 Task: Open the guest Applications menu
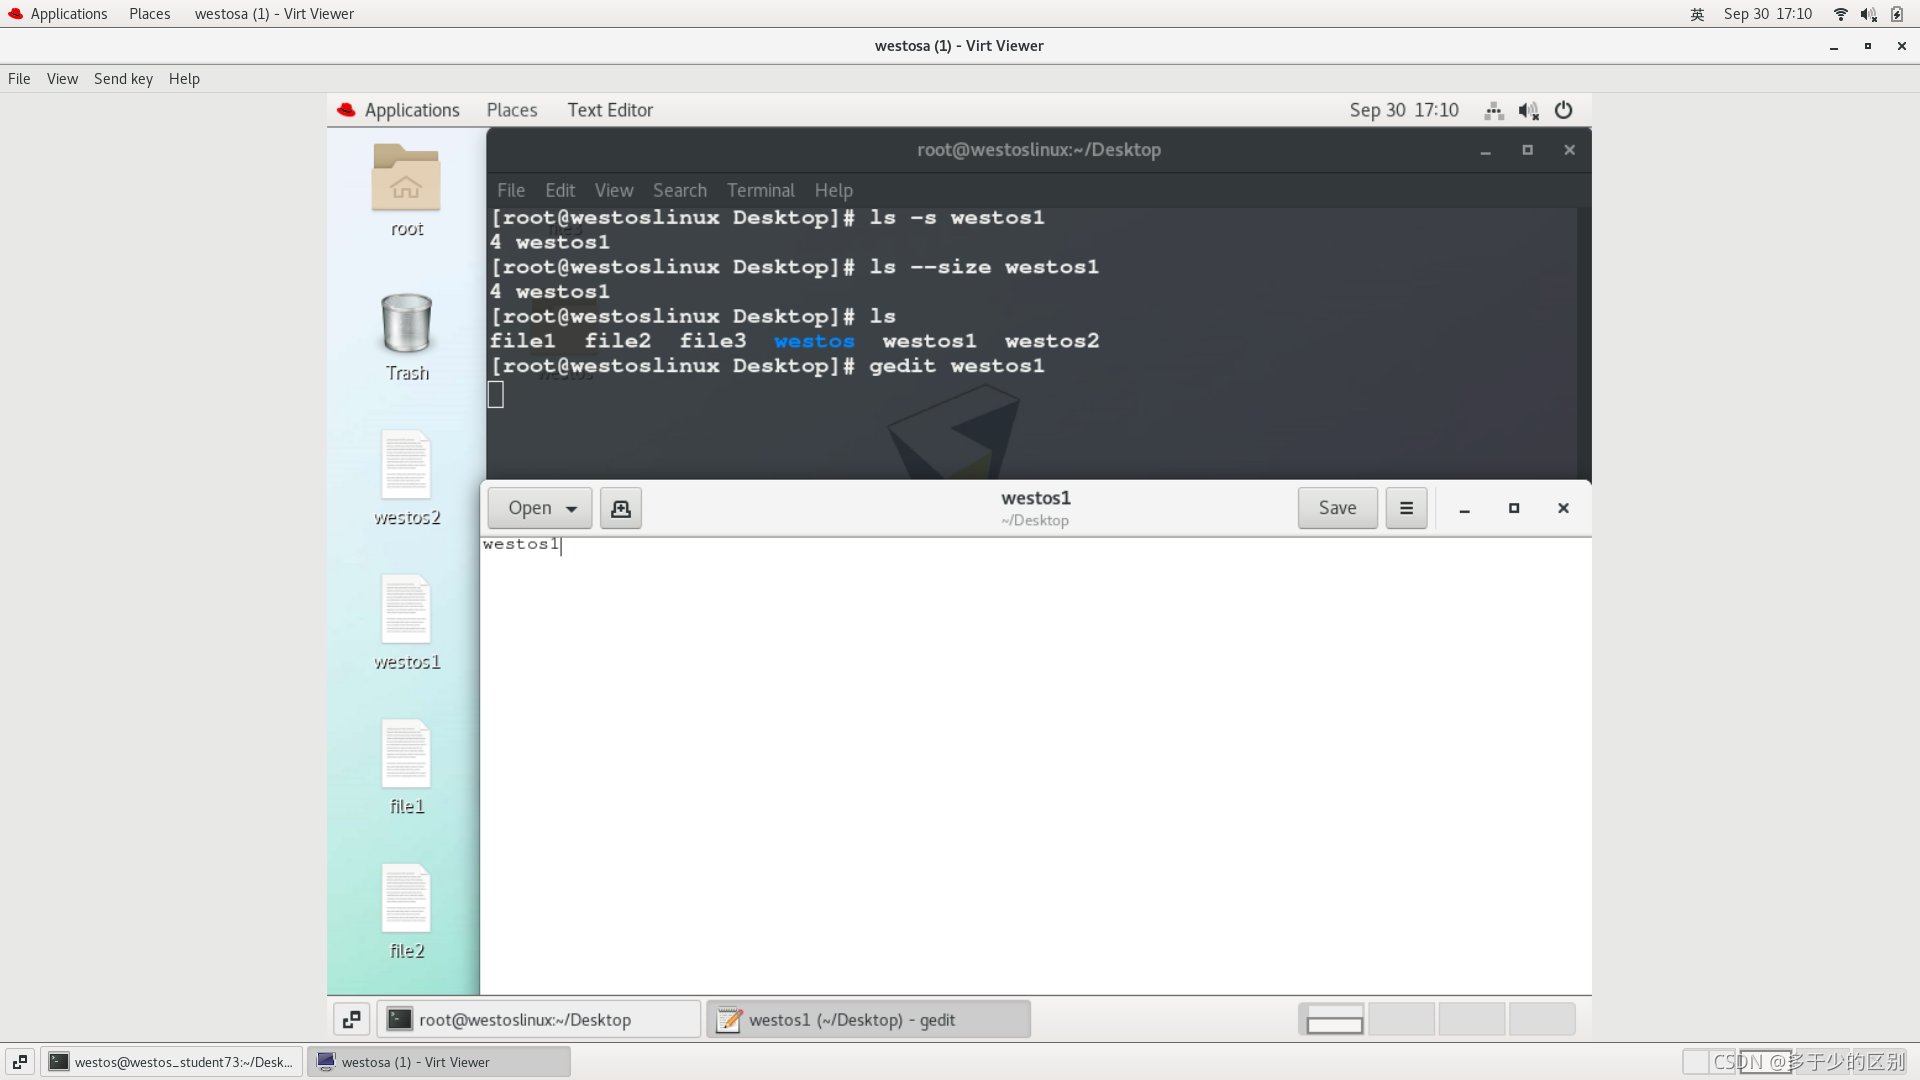pos(411,110)
